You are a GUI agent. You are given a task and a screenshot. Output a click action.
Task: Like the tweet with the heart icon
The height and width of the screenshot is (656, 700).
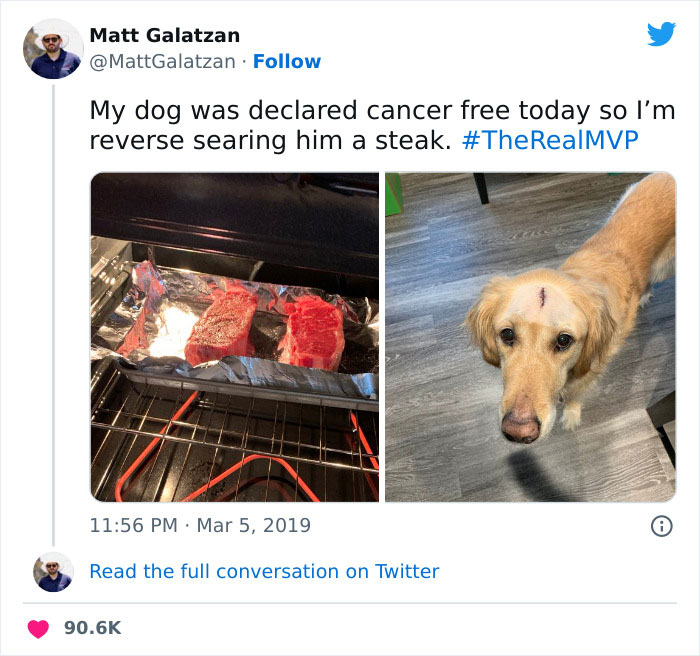coord(38,629)
